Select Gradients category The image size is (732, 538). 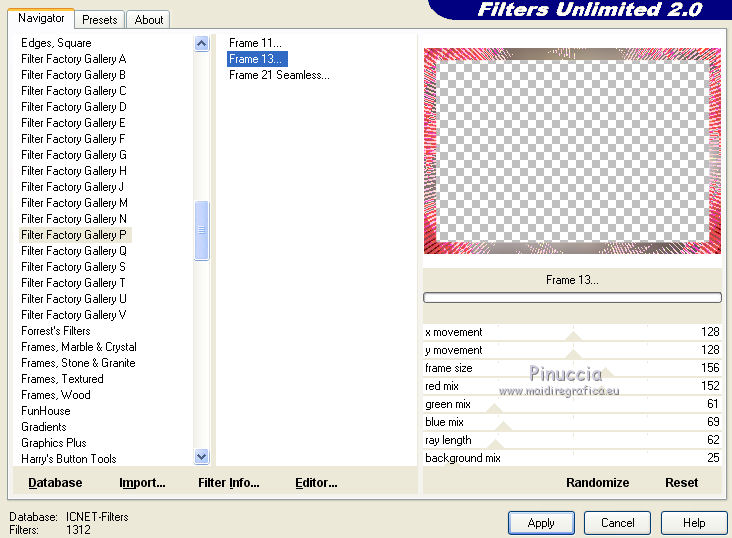tap(43, 426)
